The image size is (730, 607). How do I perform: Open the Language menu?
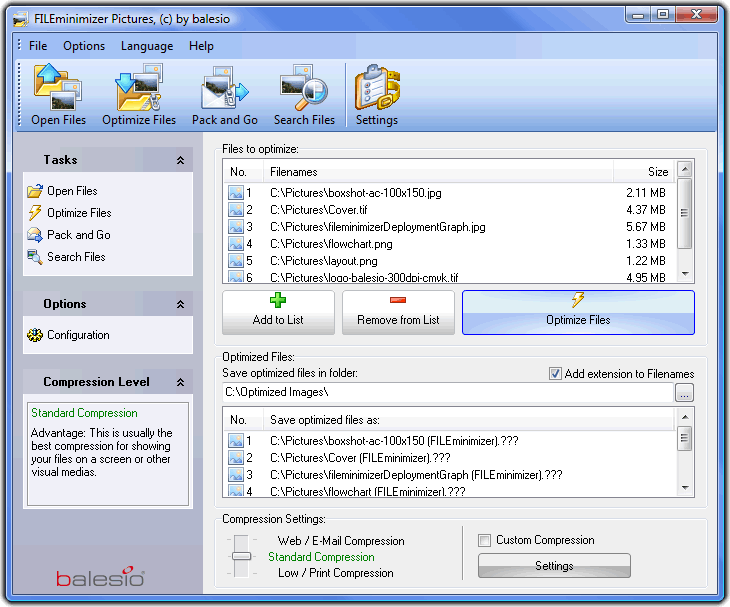tap(147, 46)
